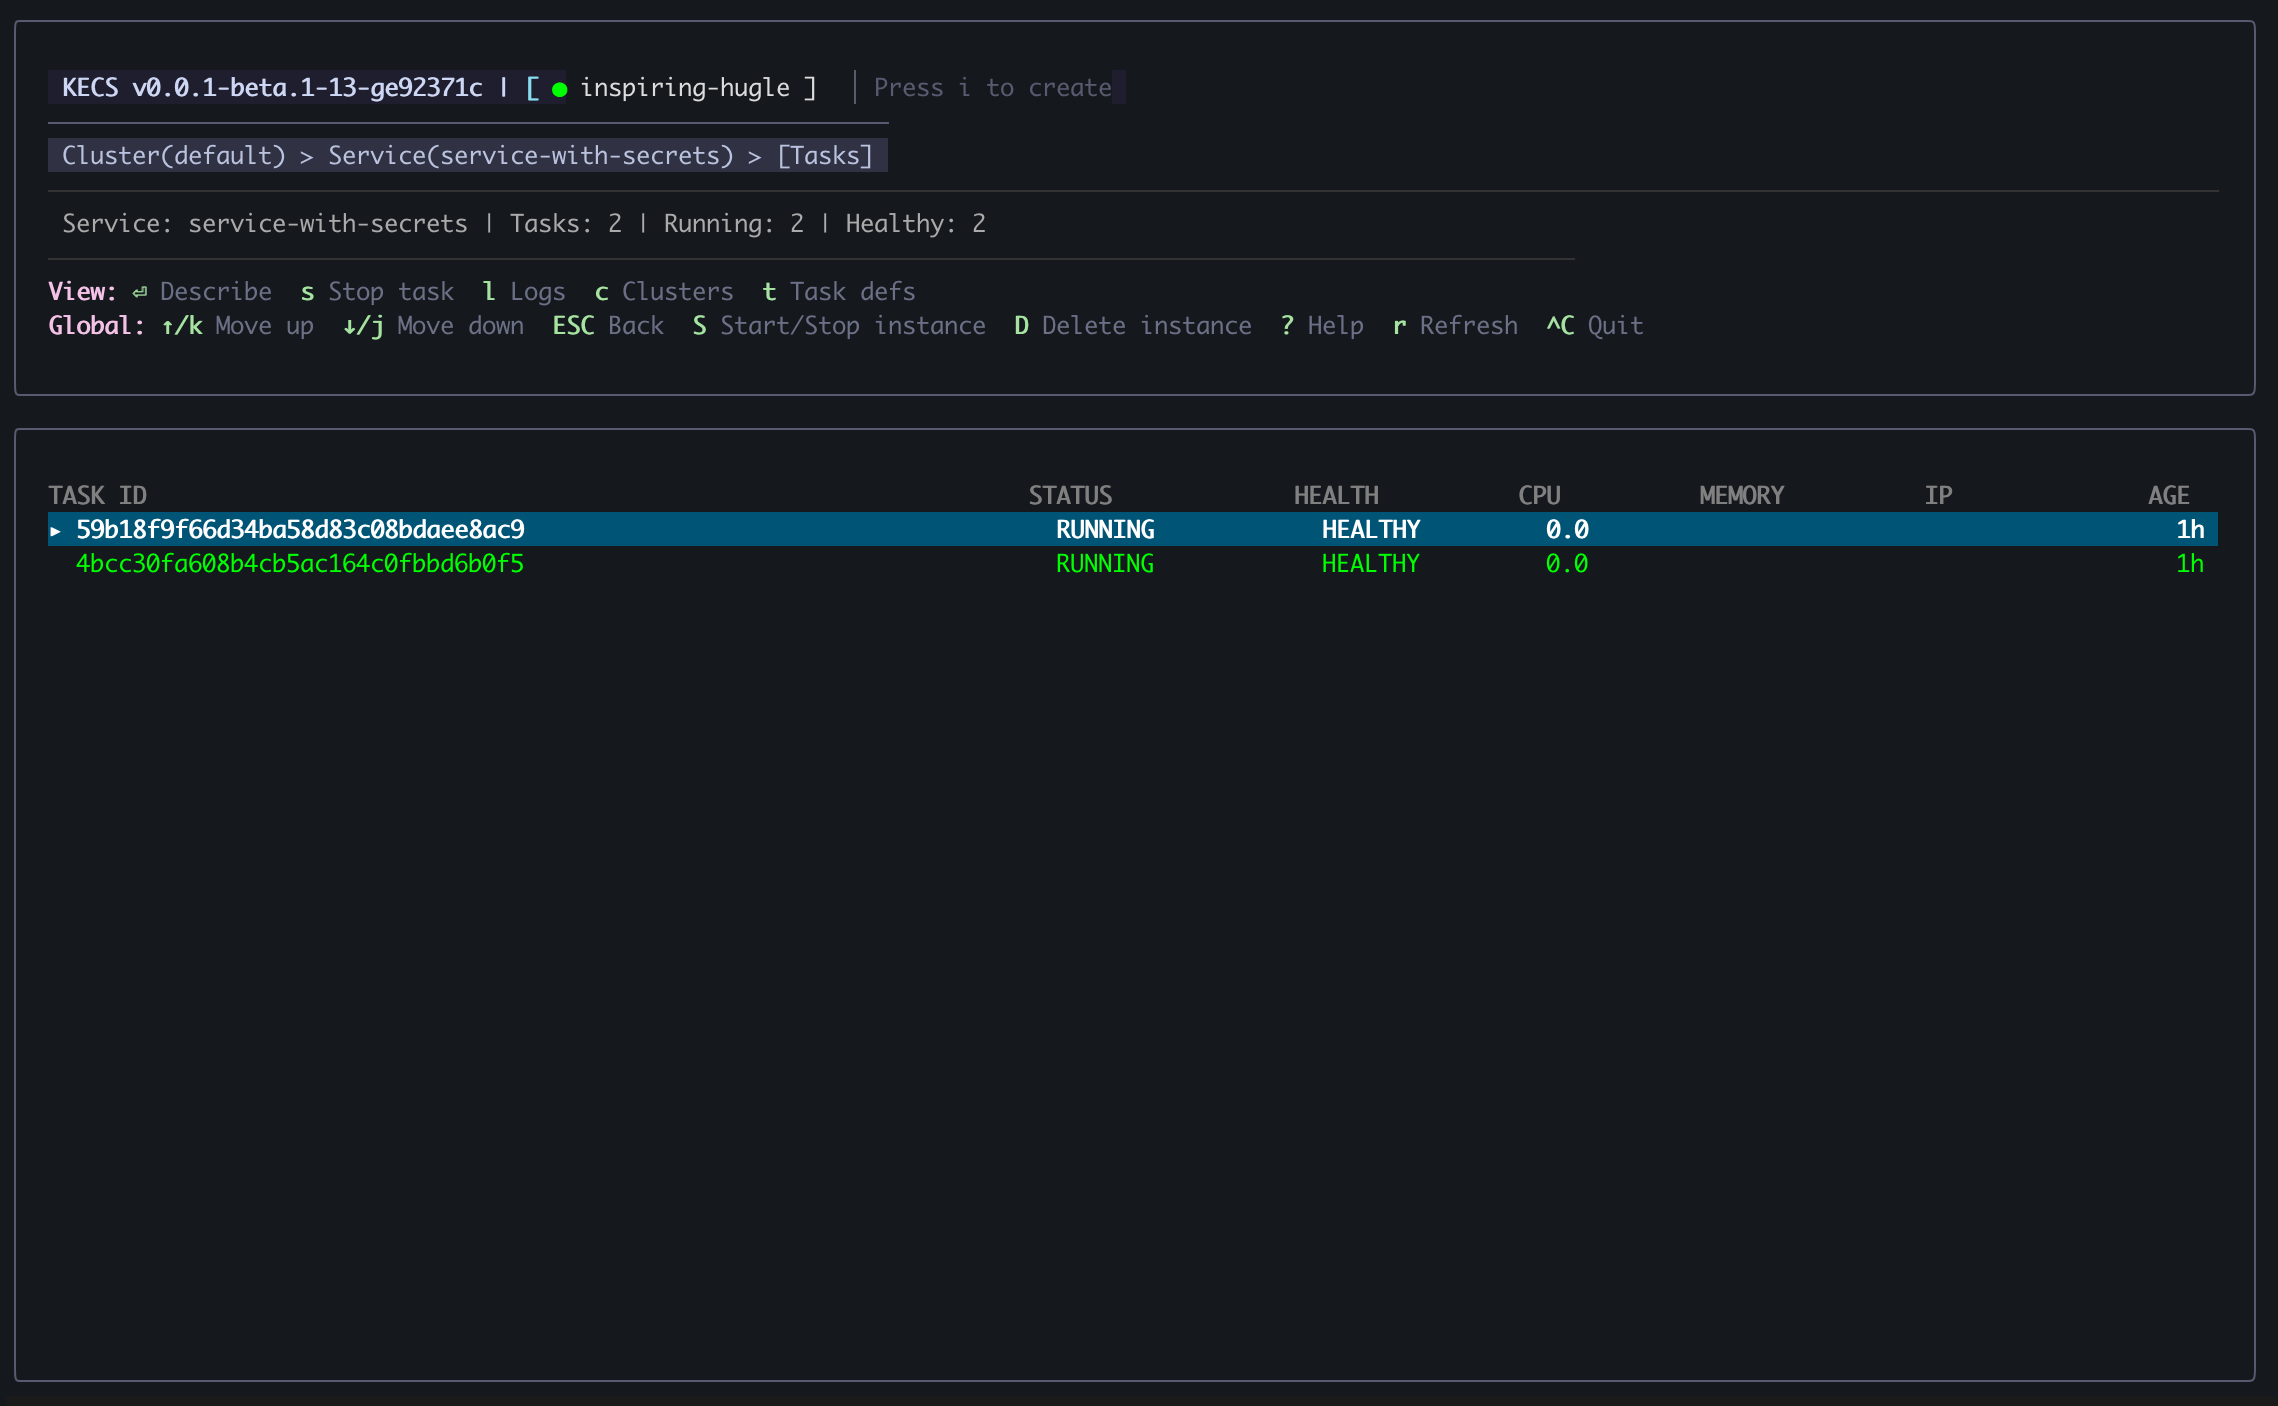Select task row 4bcc30fa608b4cb5ac164c0fbbd6b0f5
The image size is (2278, 1406).
(298, 563)
